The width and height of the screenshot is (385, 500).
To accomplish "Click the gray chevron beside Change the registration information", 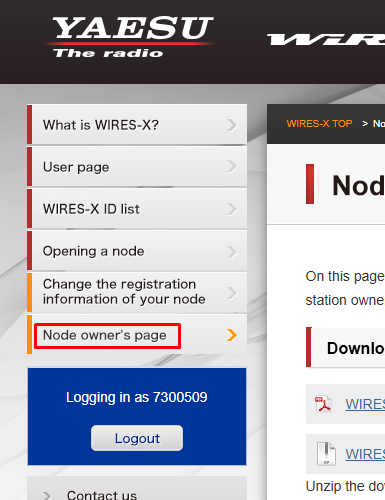I will (232, 293).
